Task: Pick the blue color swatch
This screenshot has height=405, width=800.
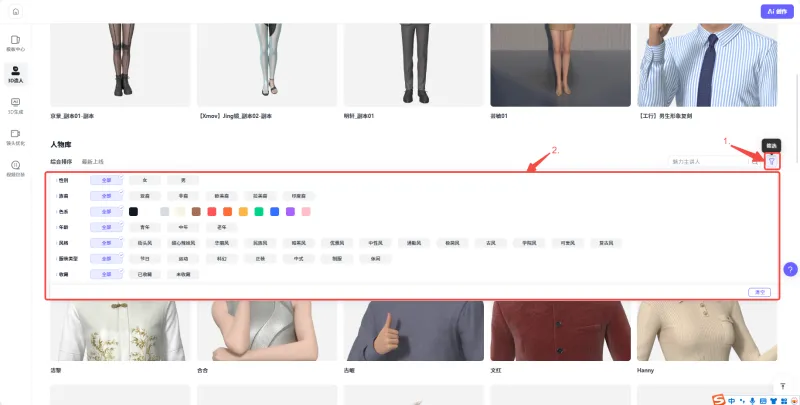Action: click(x=274, y=212)
